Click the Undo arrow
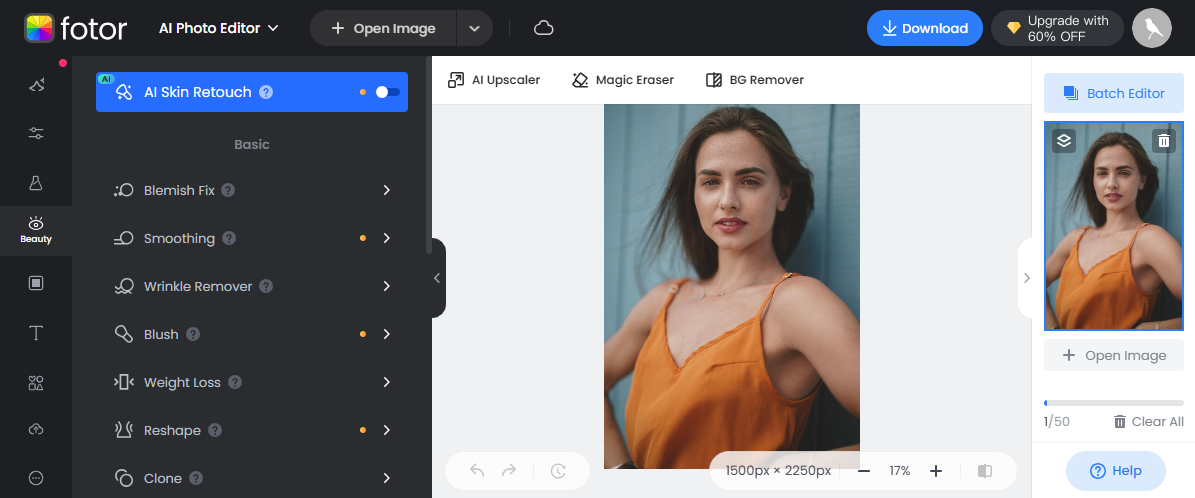 [x=477, y=471]
